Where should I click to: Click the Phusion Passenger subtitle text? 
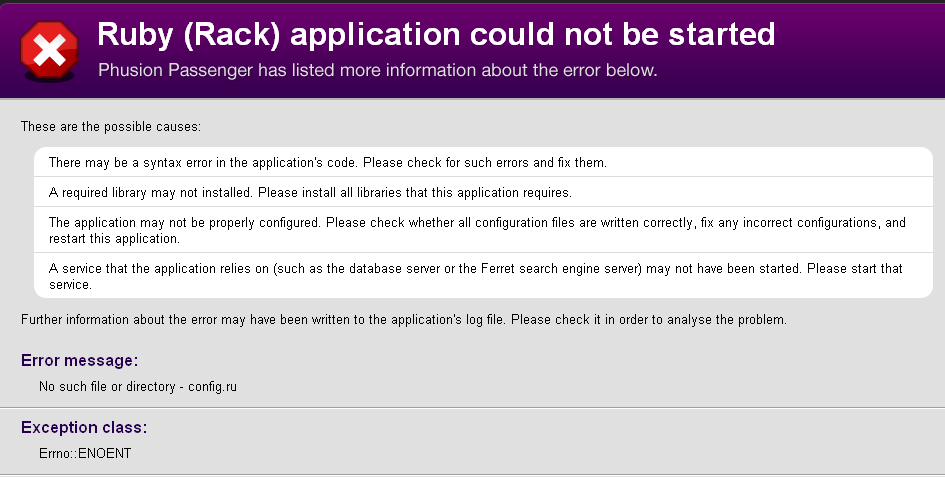click(377, 70)
